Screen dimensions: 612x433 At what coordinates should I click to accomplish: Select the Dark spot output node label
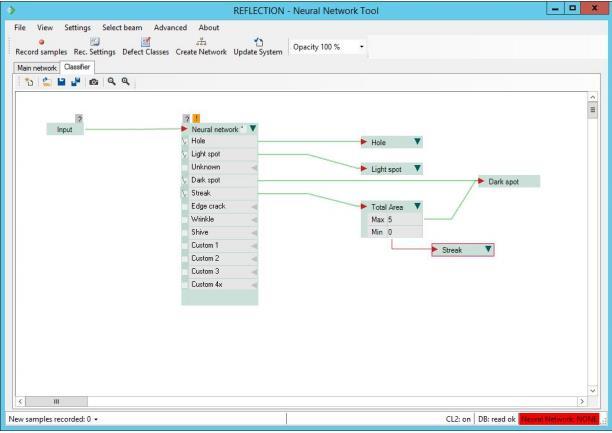pos(503,182)
